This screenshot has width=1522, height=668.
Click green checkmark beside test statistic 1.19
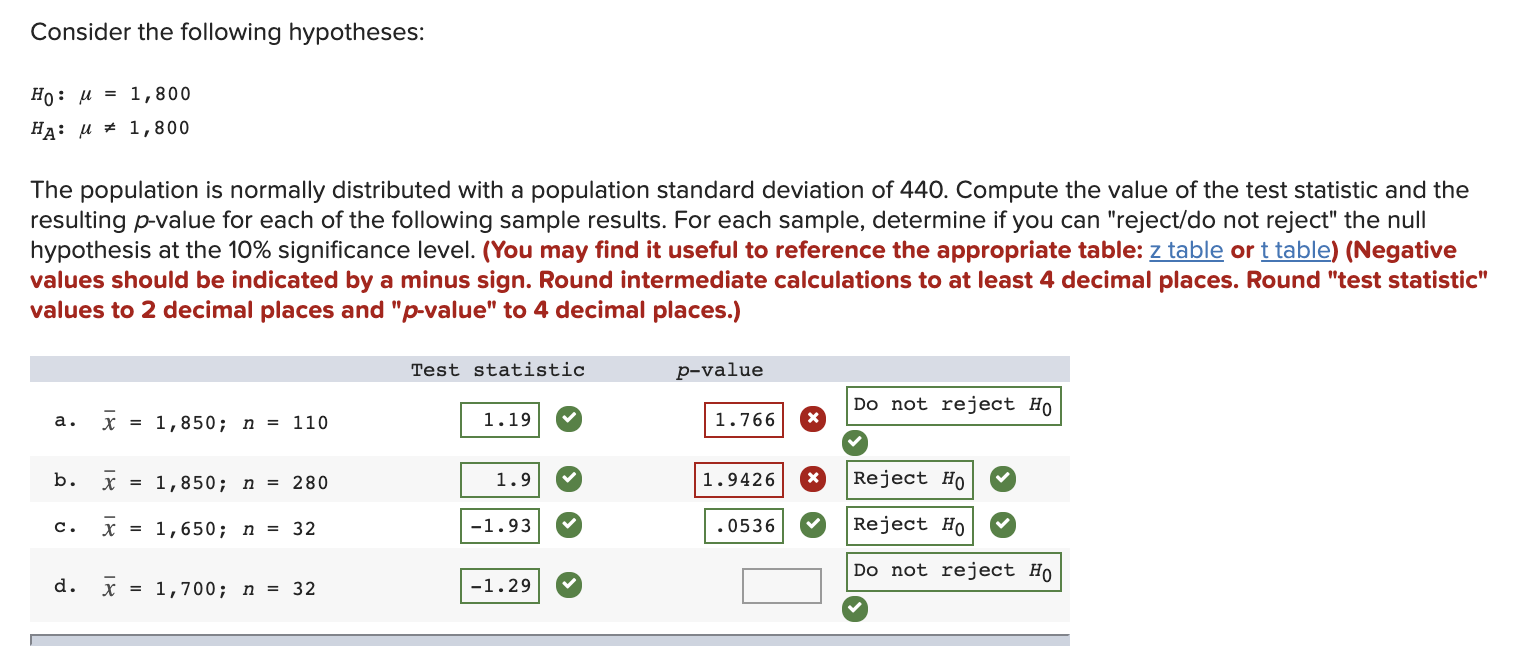coord(568,419)
